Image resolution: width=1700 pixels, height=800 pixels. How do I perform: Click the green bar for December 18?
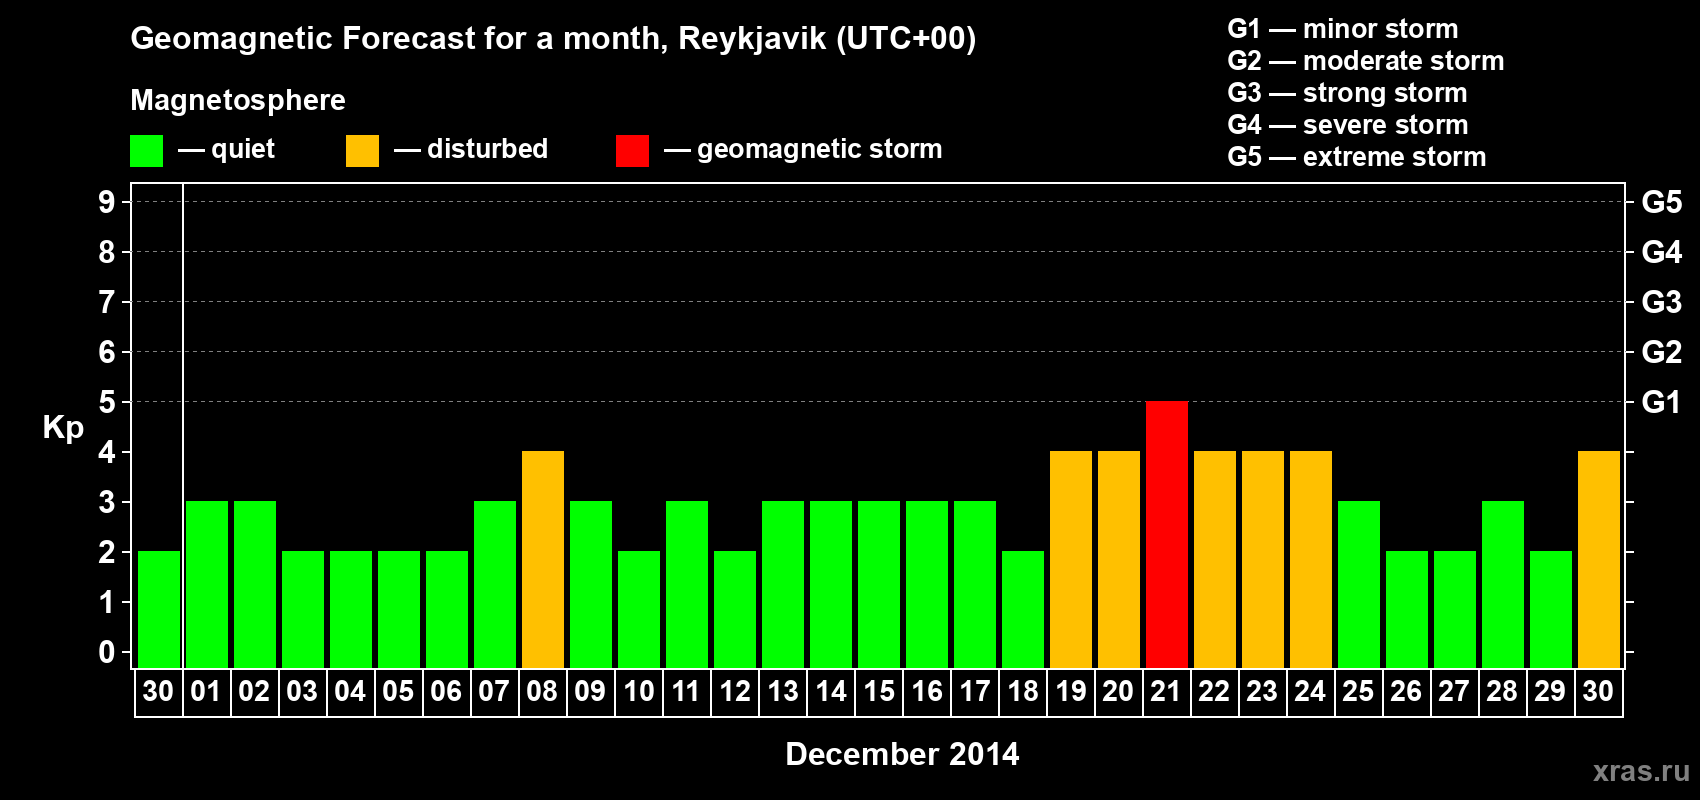1023,609
